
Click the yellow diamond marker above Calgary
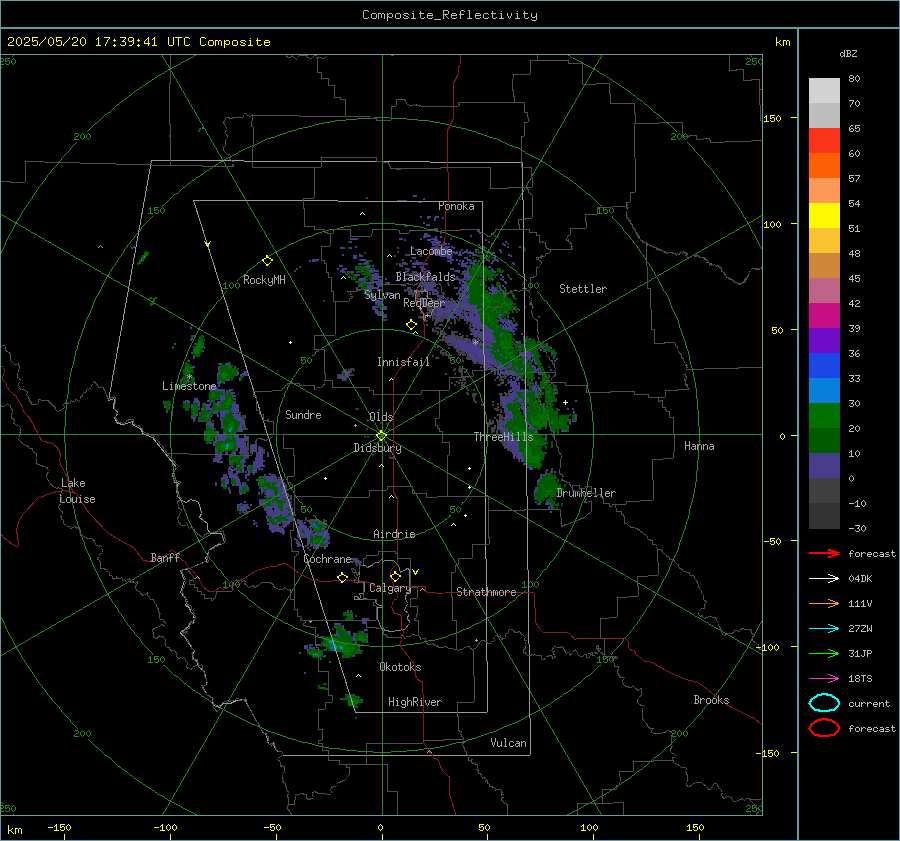pos(395,576)
